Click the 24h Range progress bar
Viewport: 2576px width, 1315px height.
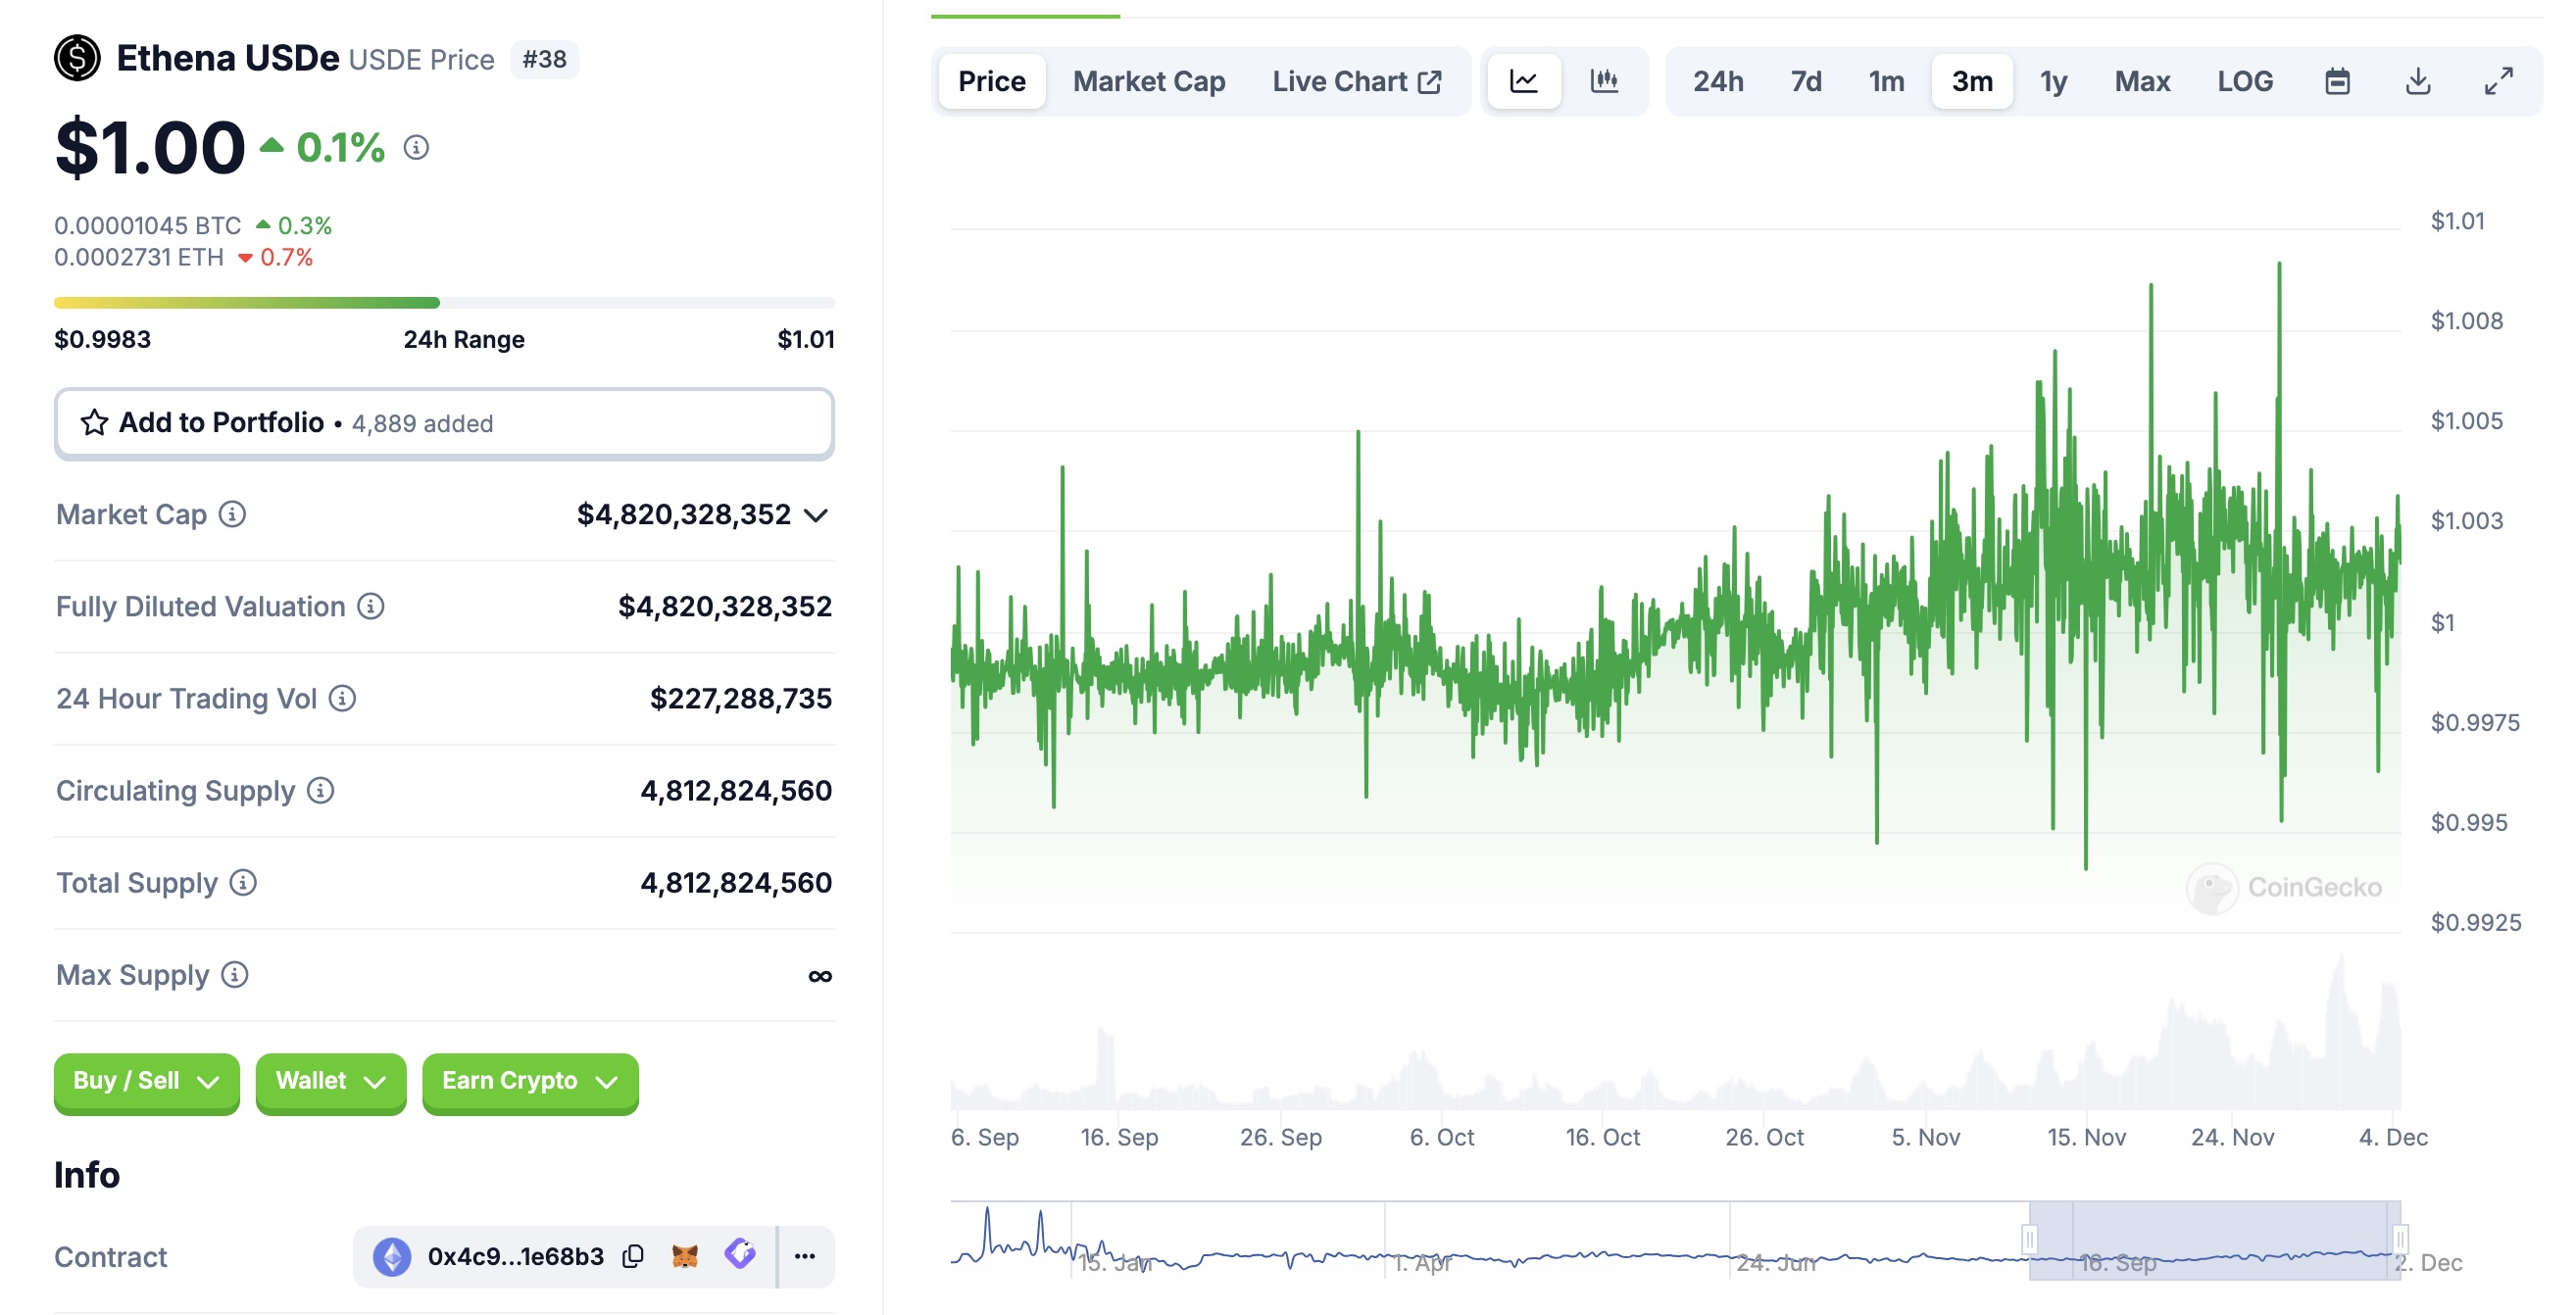(x=444, y=302)
